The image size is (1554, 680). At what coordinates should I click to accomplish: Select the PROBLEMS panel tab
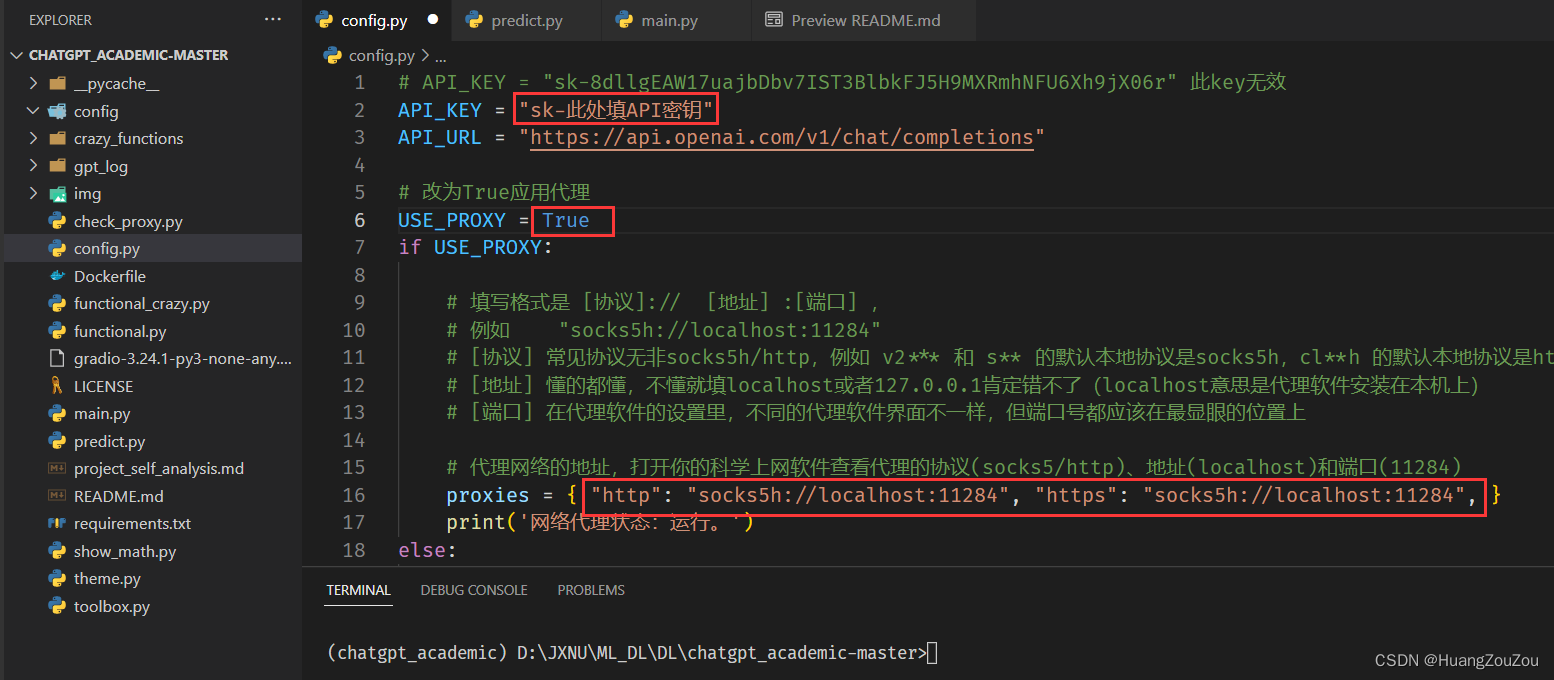tap(591, 590)
